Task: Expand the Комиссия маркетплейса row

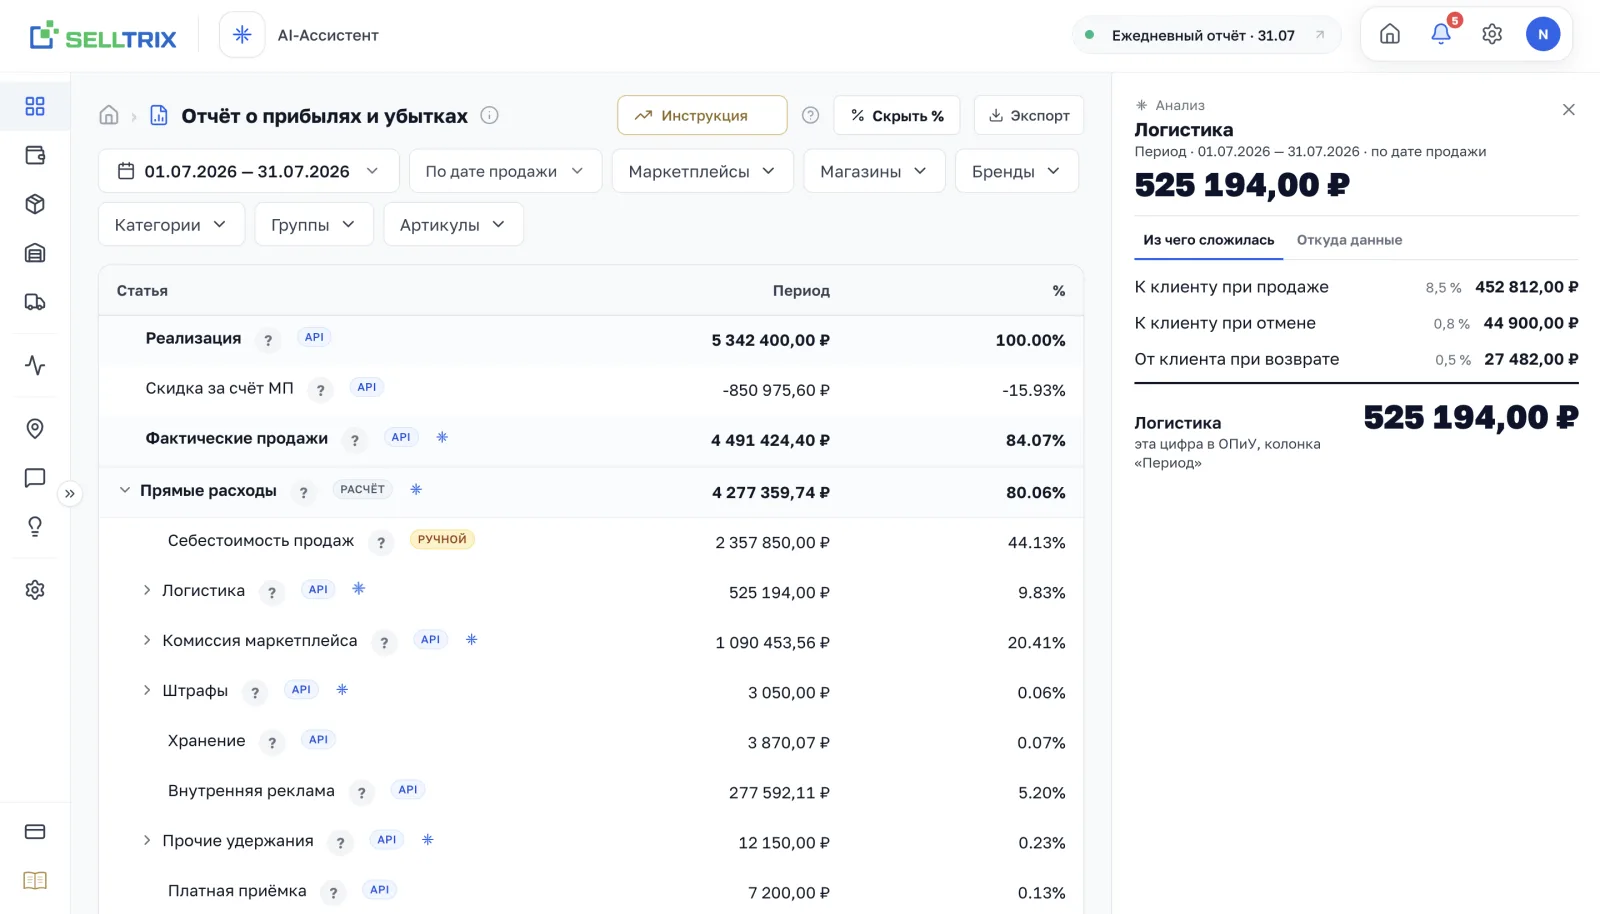Action: click(x=147, y=640)
